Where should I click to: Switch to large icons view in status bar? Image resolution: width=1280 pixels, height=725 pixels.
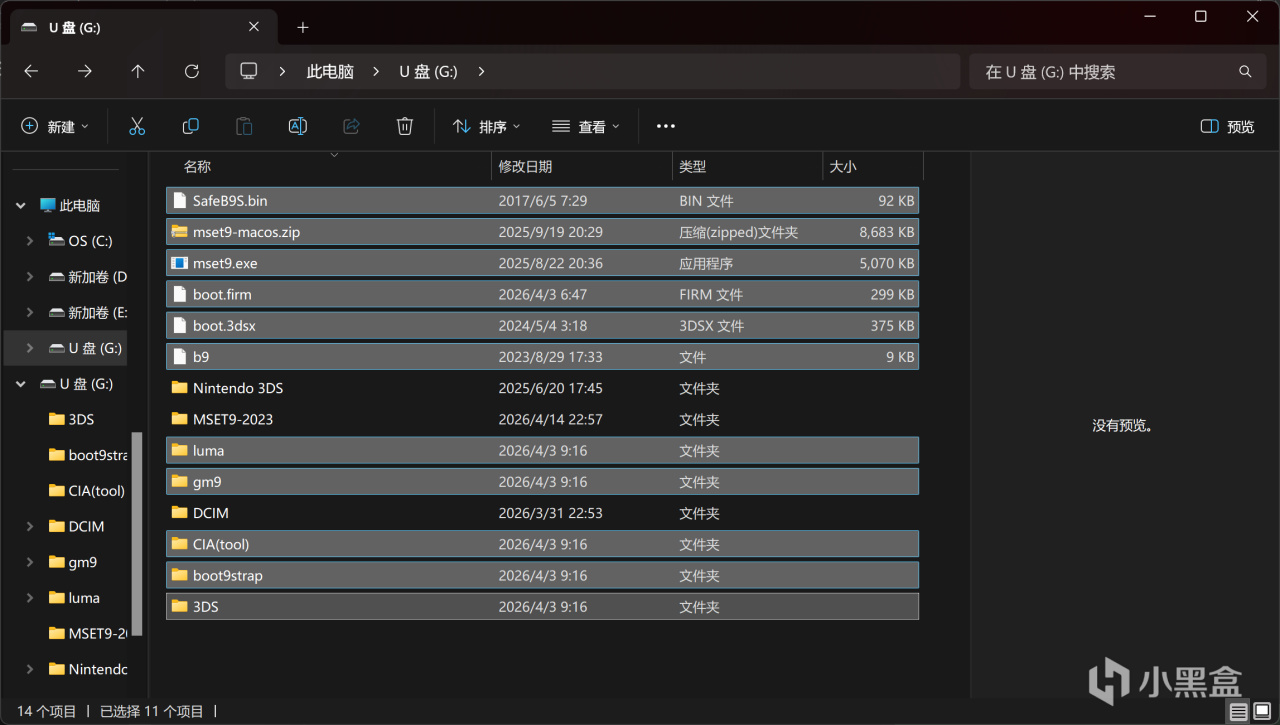pyautogui.click(x=1260, y=712)
